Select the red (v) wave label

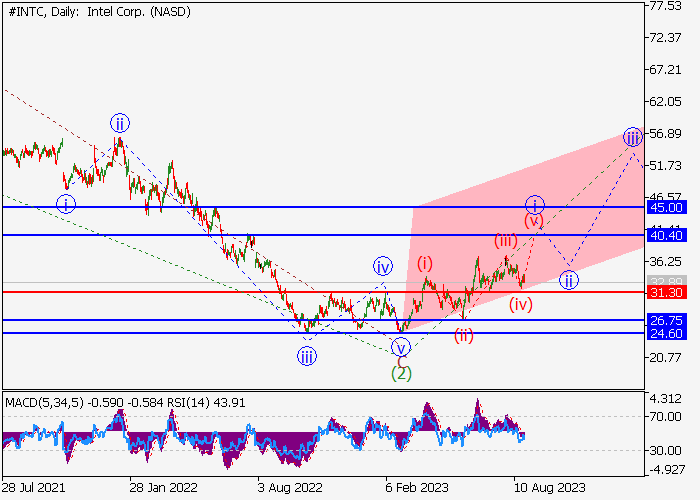coord(534,221)
